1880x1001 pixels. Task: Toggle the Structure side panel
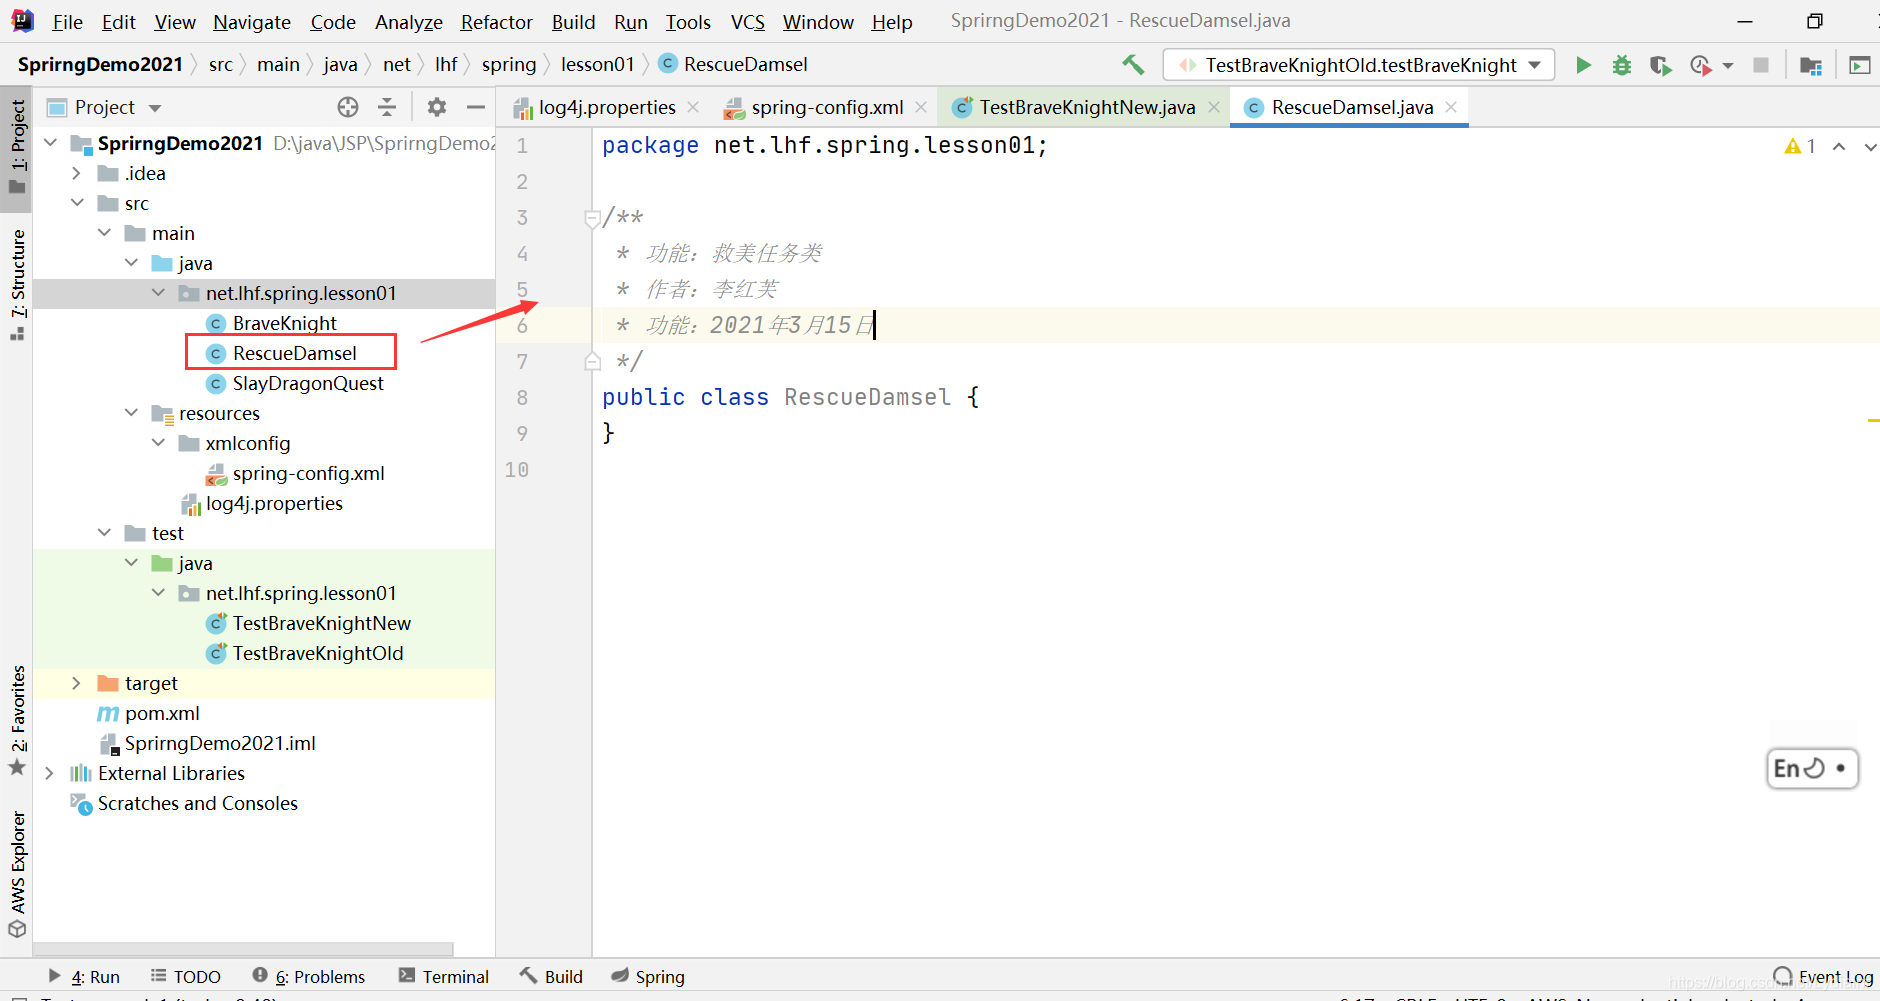[x=17, y=284]
